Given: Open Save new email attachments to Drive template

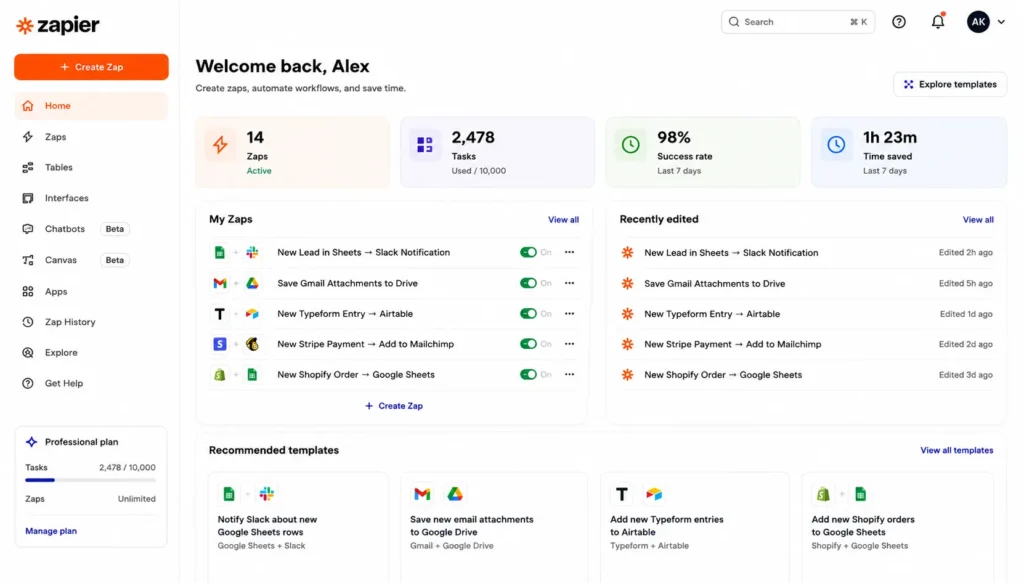Looking at the screenshot, I should click(494, 528).
